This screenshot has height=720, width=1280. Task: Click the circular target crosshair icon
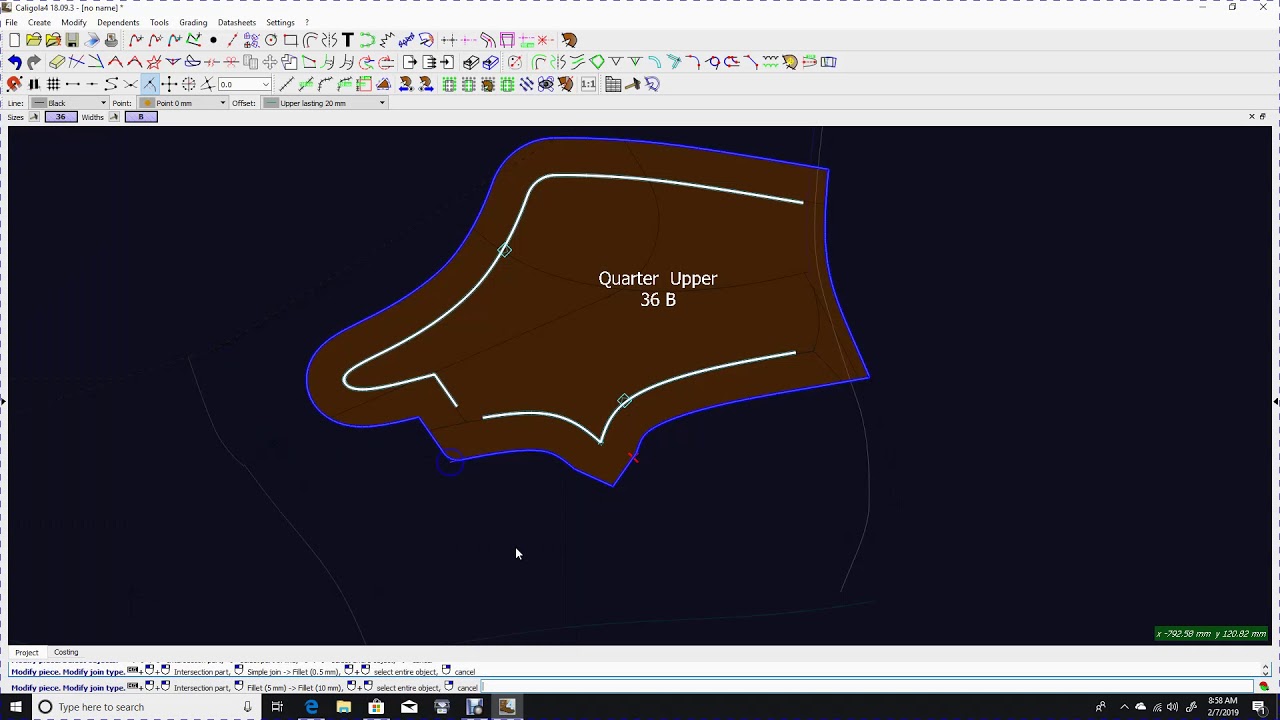pyautogui.click(x=188, y=84)
